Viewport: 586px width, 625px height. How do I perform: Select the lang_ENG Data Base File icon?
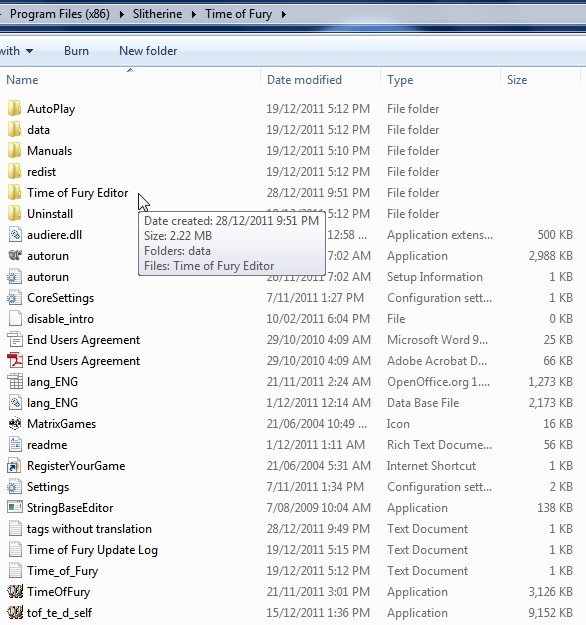[15, 403]
